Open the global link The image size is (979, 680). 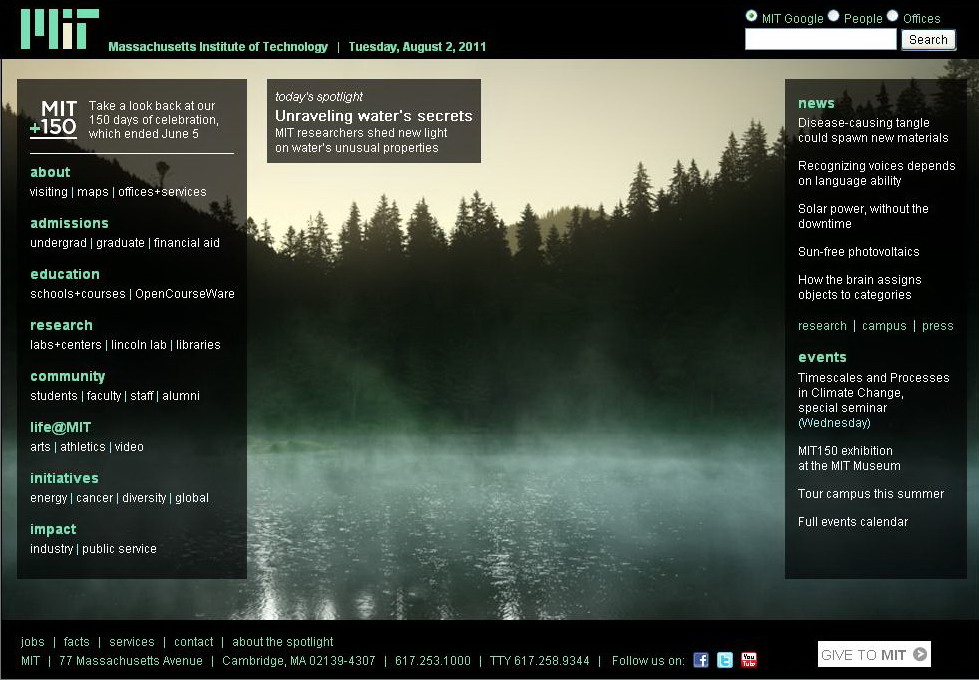192,498
